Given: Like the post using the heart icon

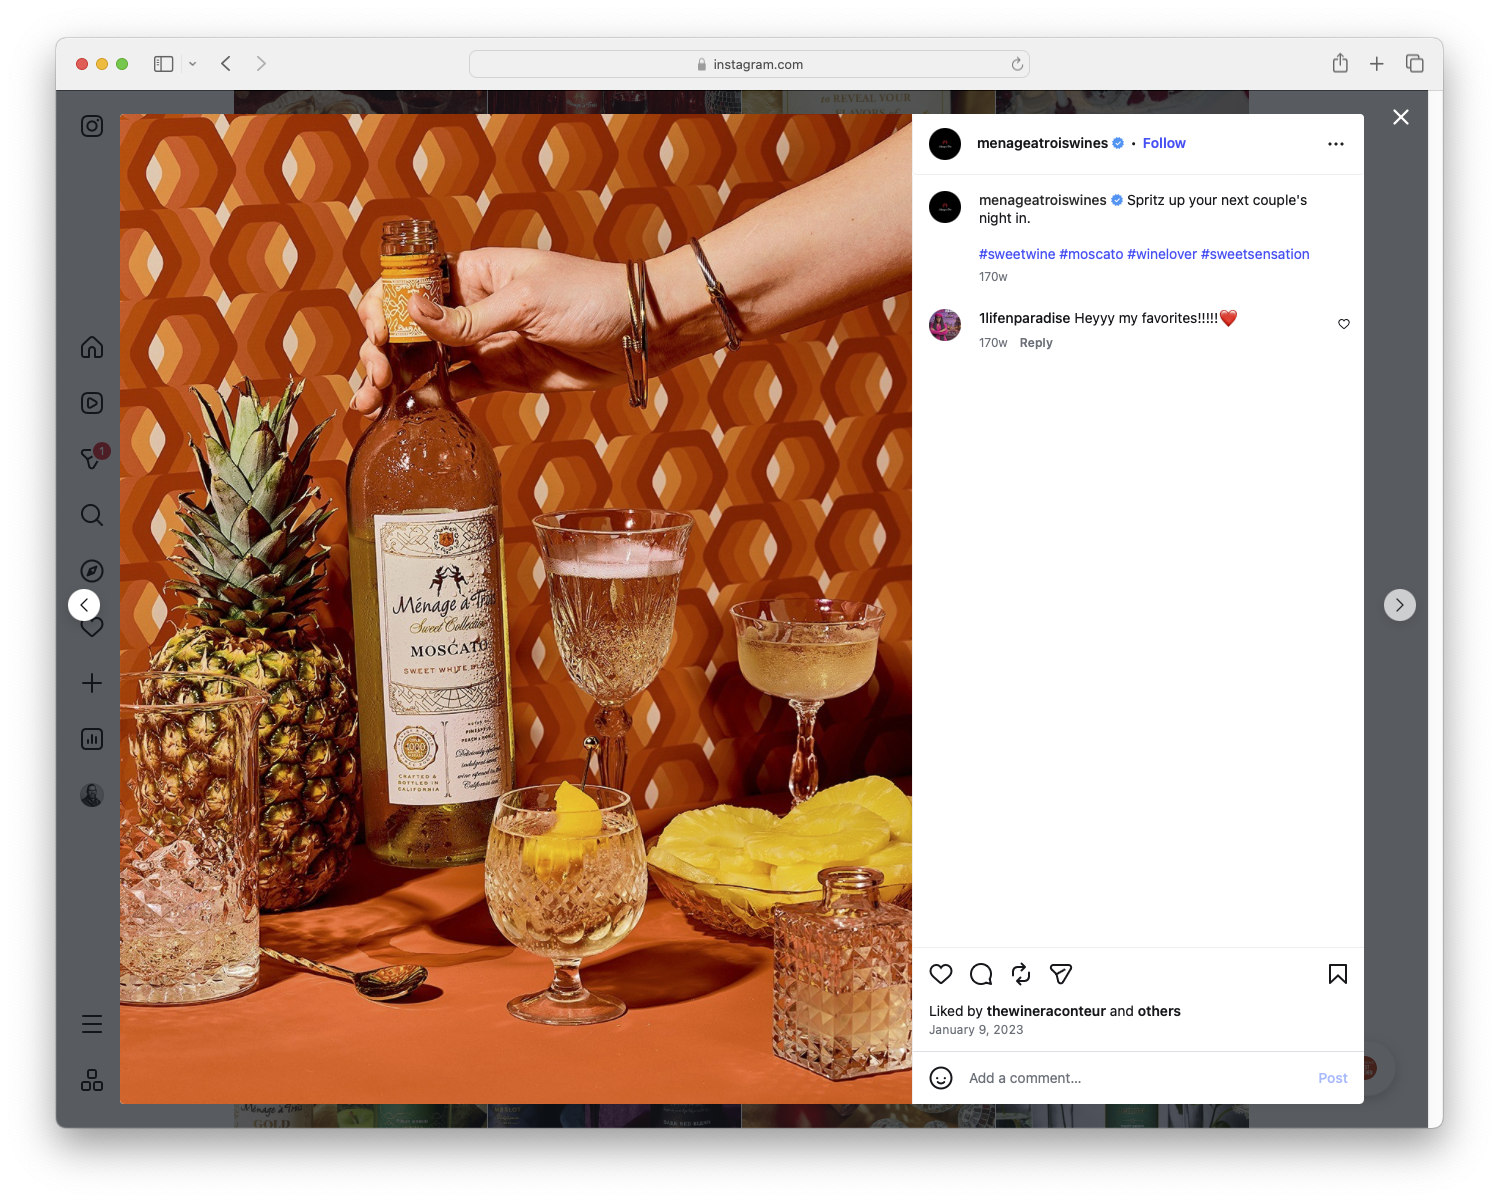Looking at the screenshot, I should (940, 973).
